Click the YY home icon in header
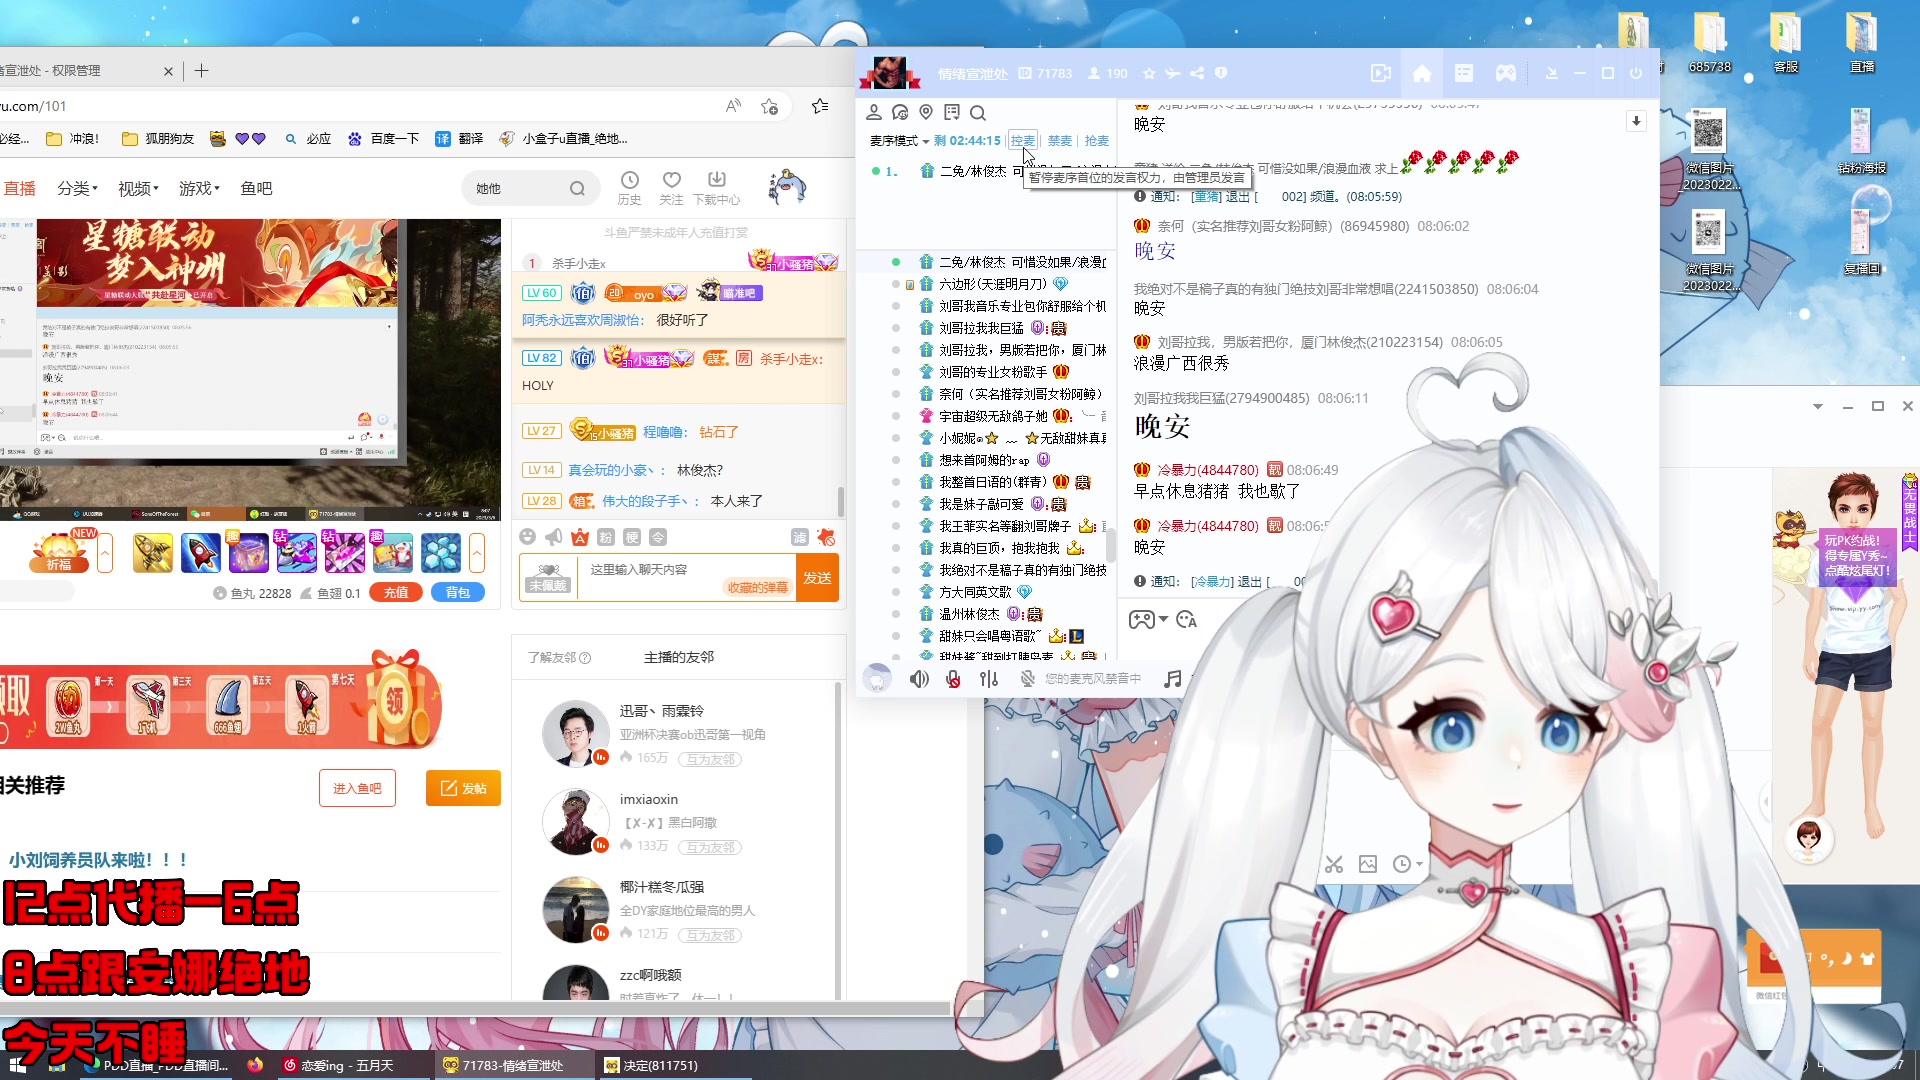1920x1080 pixels. pyautogui.click(x=1421, y=73)
